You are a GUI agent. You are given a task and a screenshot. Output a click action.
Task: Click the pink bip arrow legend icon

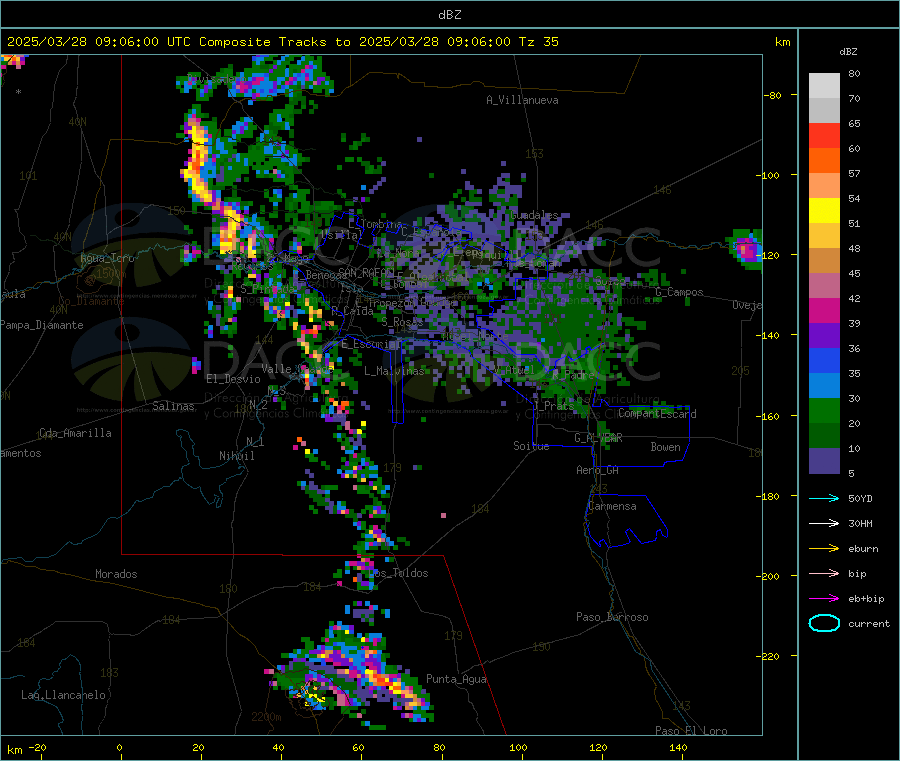click(824, 573)
